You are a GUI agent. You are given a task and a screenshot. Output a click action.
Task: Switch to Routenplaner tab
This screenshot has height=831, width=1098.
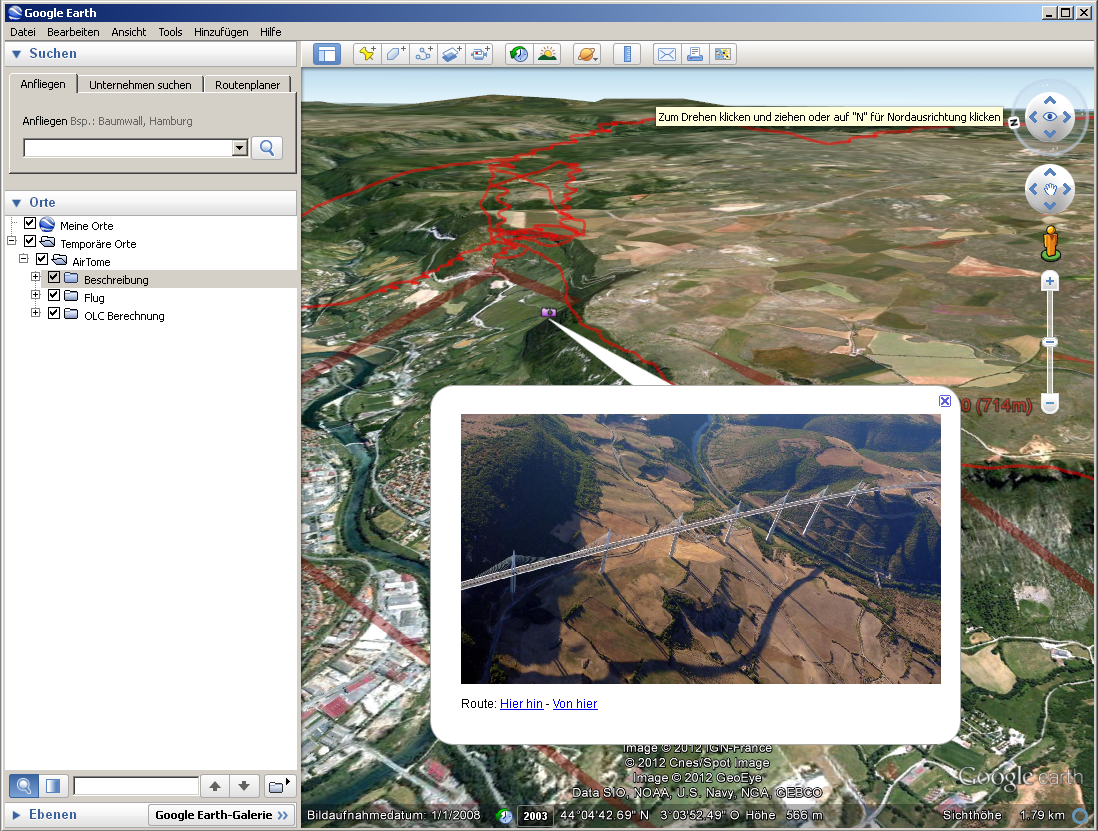coord(247,85)
